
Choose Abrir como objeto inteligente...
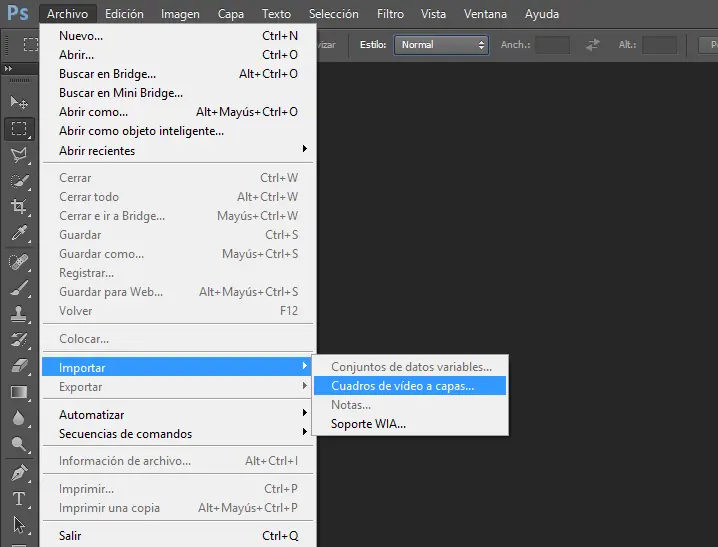[178, 131]
